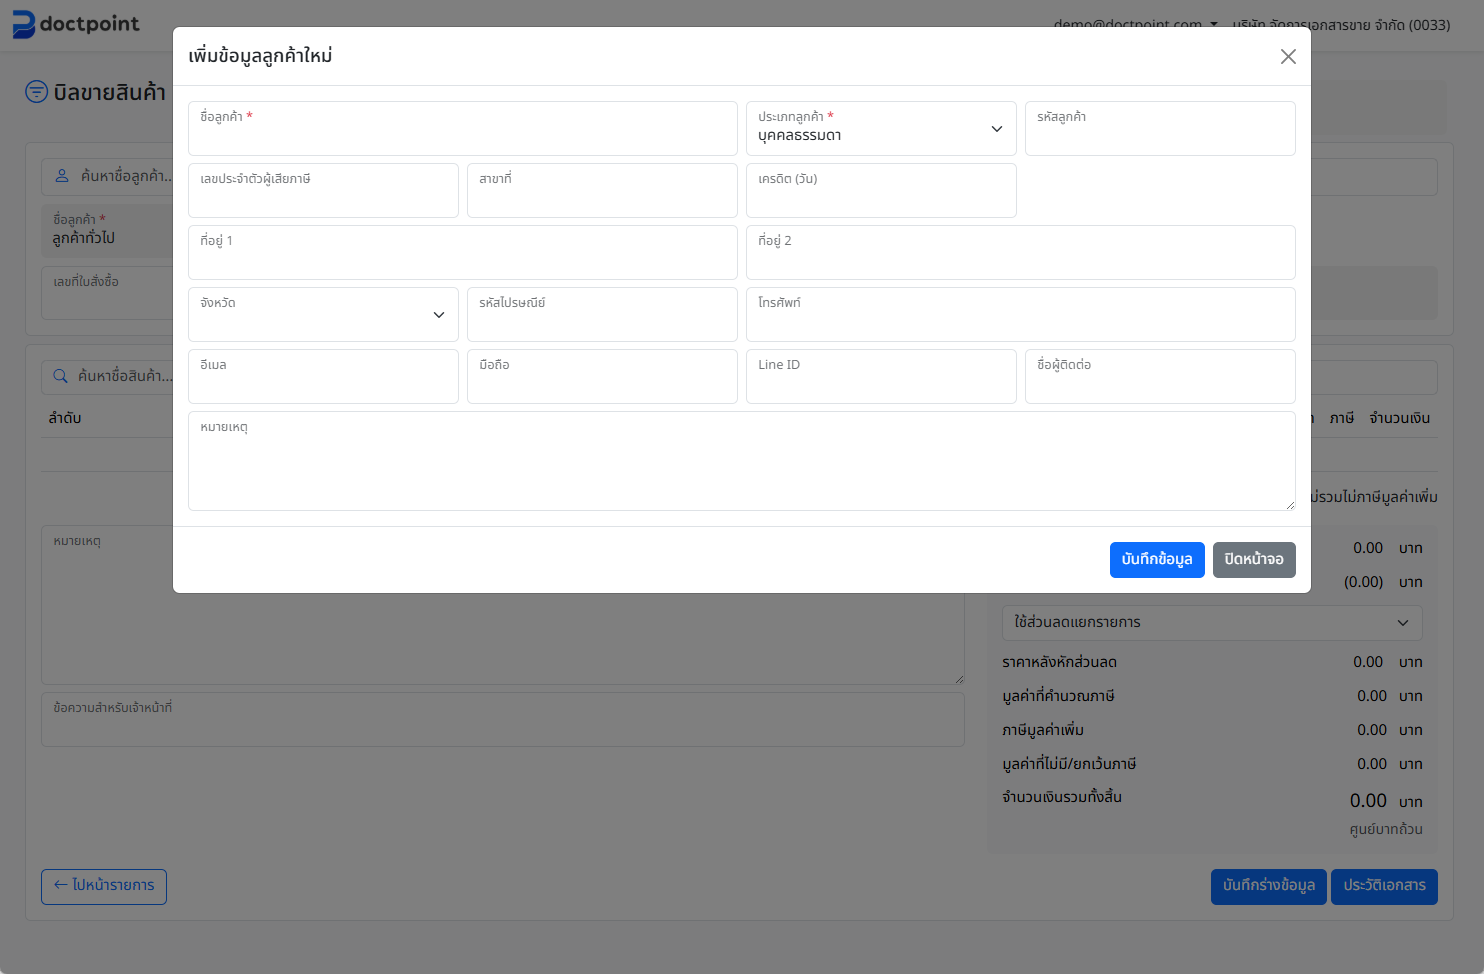Focus the อีเมล email input field
The height and width of the screenshot is (974, 1484).
click(x=323, y=382)
